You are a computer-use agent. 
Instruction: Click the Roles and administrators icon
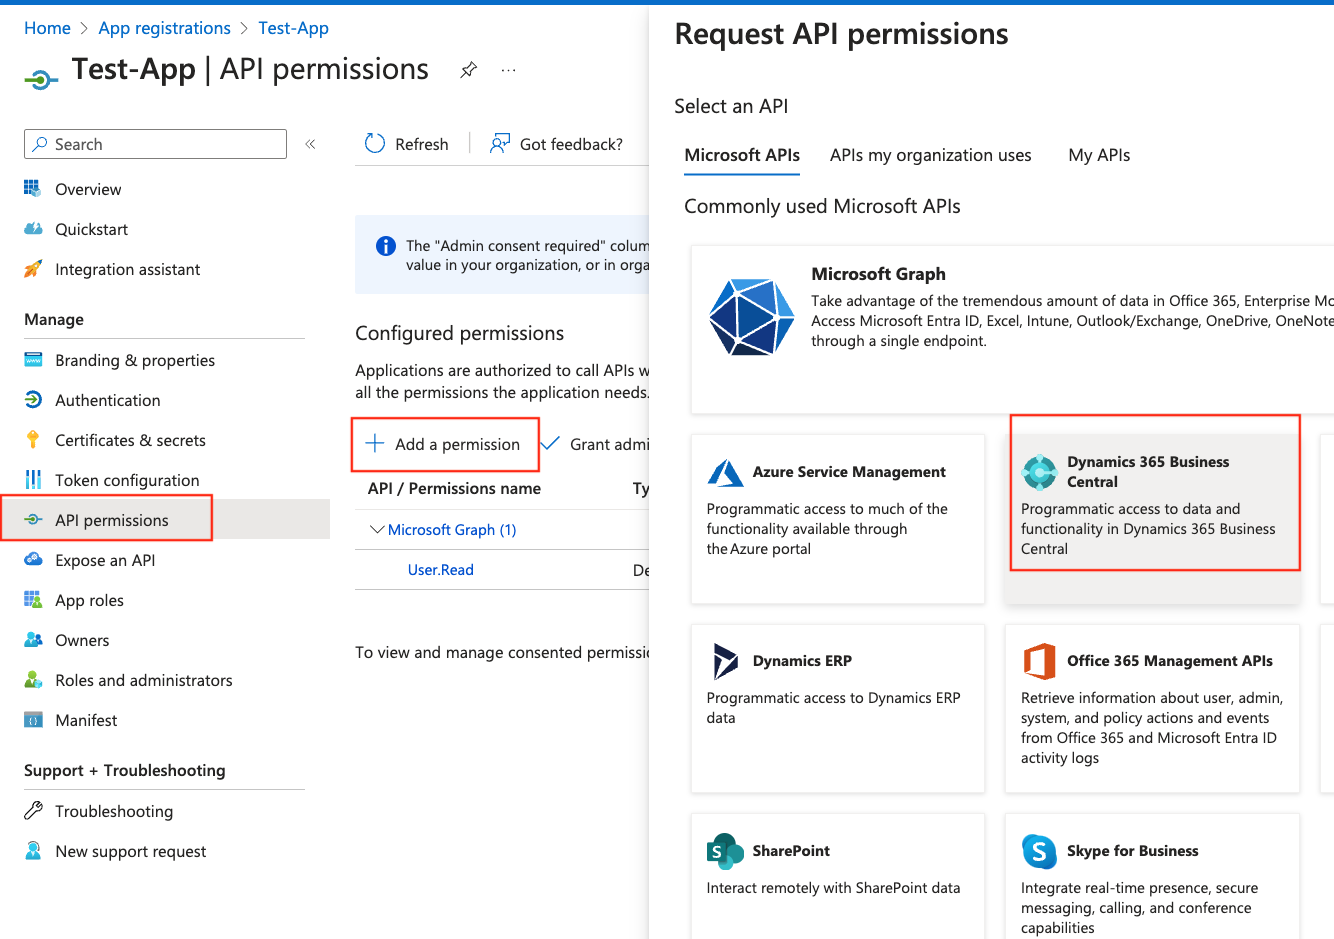33,680
